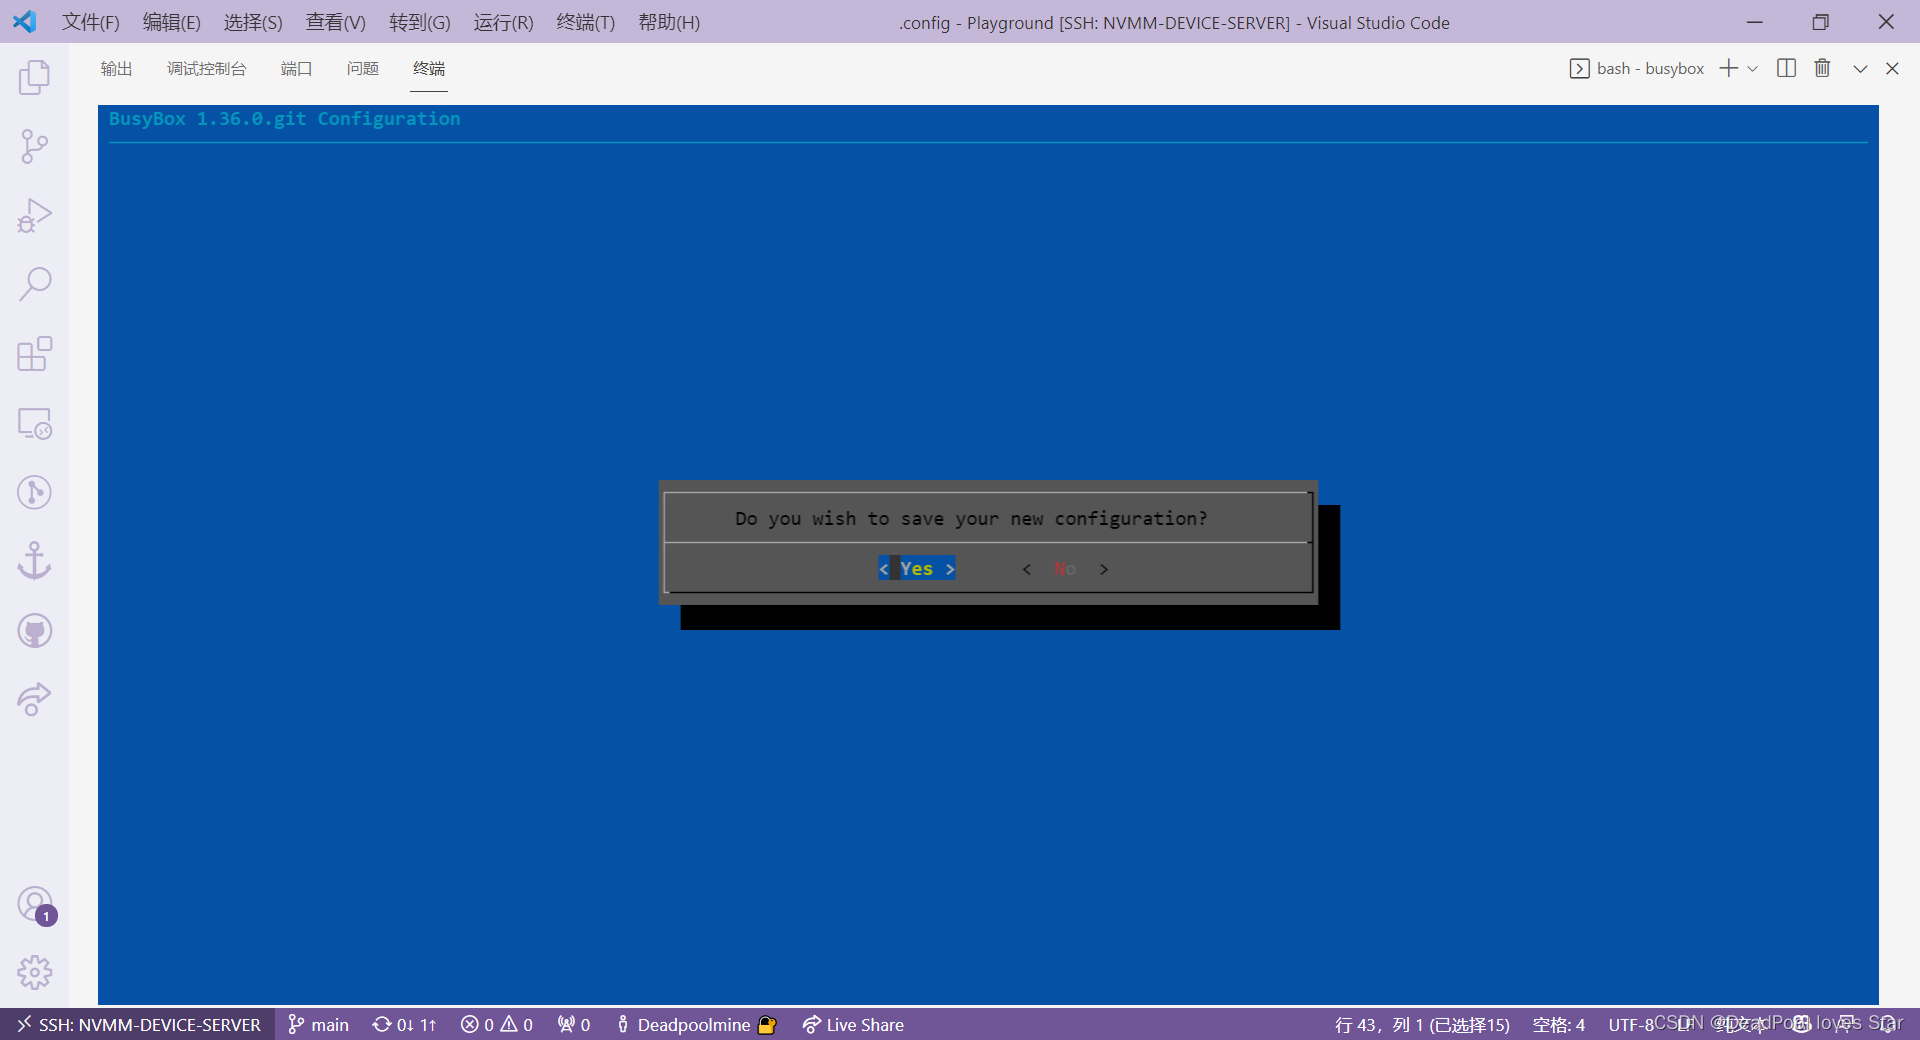
Task: Open the 编辑(E) menu
Action: click(x=172, y=22)
